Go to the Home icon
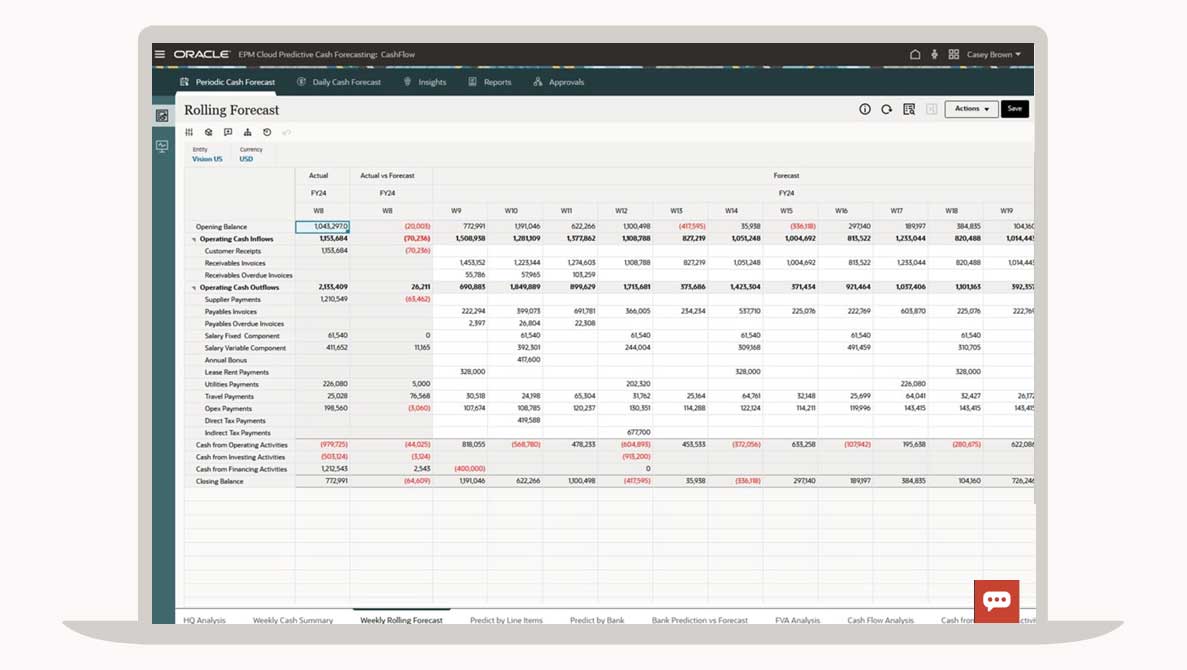Image resolution: width=1187 pixels, height=670 pixels. (x=914, y=54)
